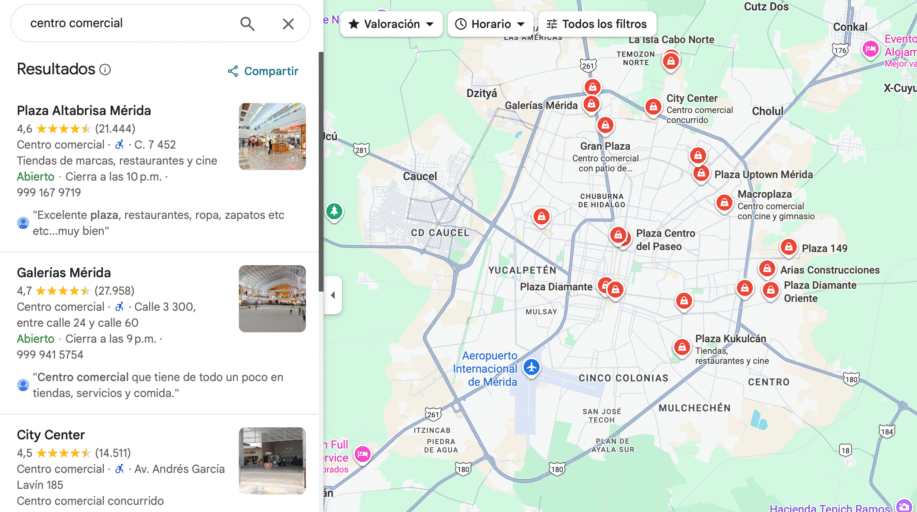
Task: Click the Plaza Diamante Oriente map pin
Action: 771,290
